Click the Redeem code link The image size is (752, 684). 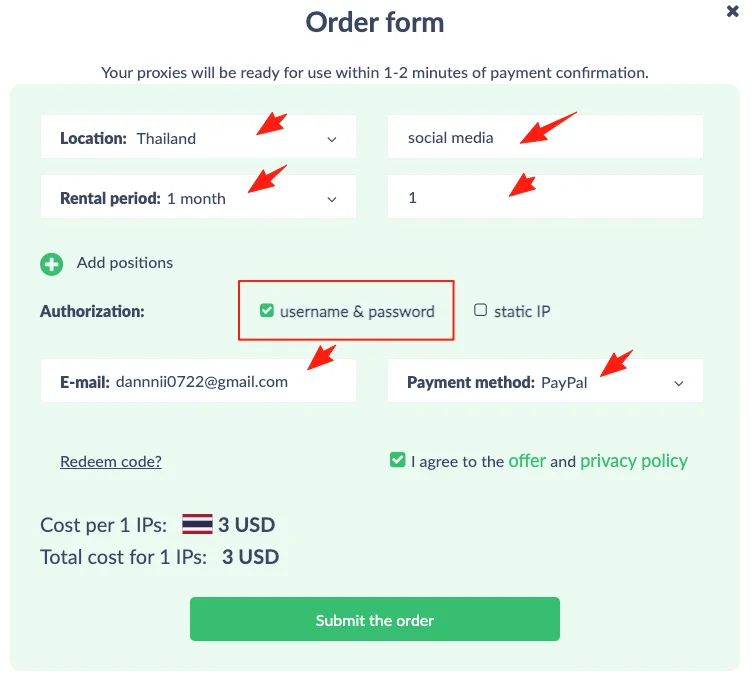[x=111, y=461]
